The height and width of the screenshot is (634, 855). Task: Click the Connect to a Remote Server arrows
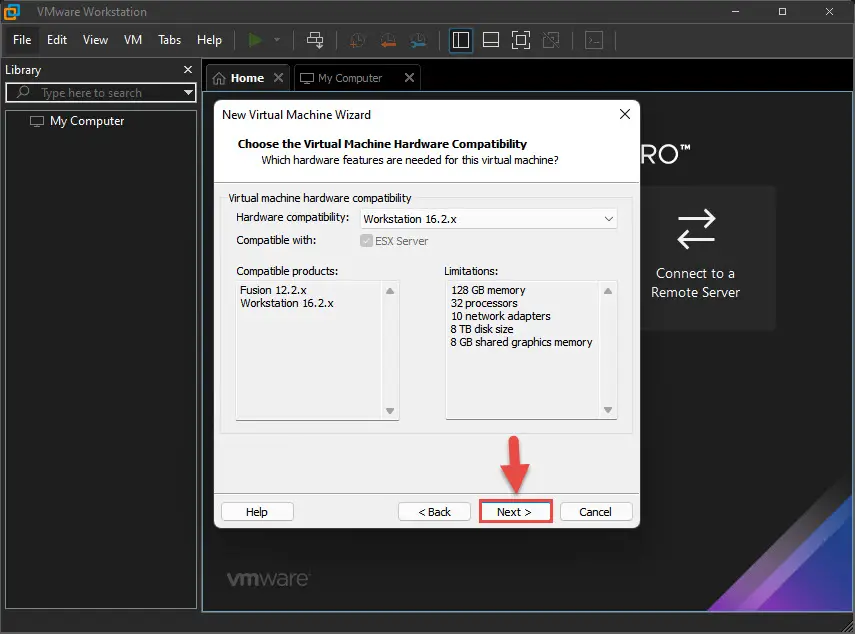pos(696,229)
